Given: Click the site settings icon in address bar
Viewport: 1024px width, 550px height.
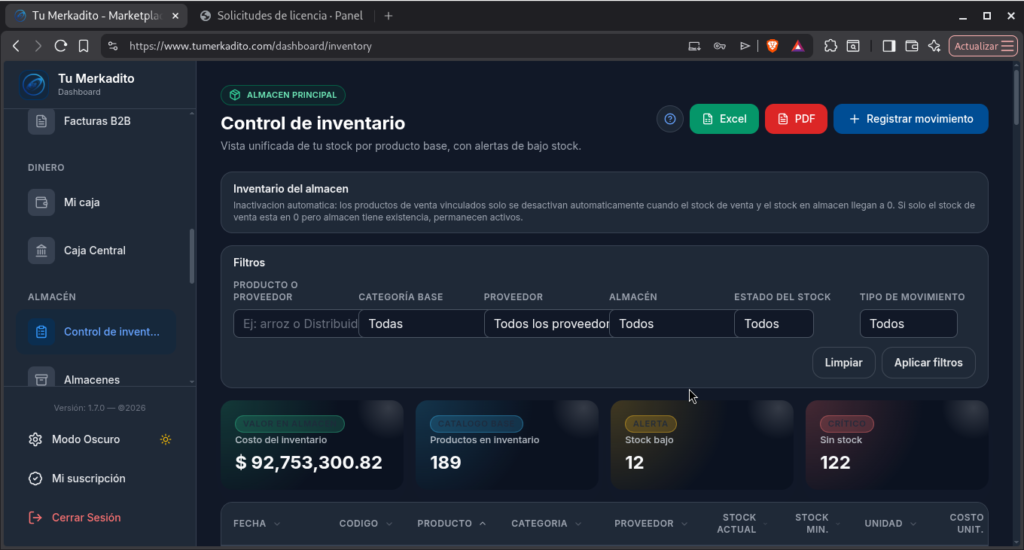Looking at the screenshot, I should click(113, 46).
